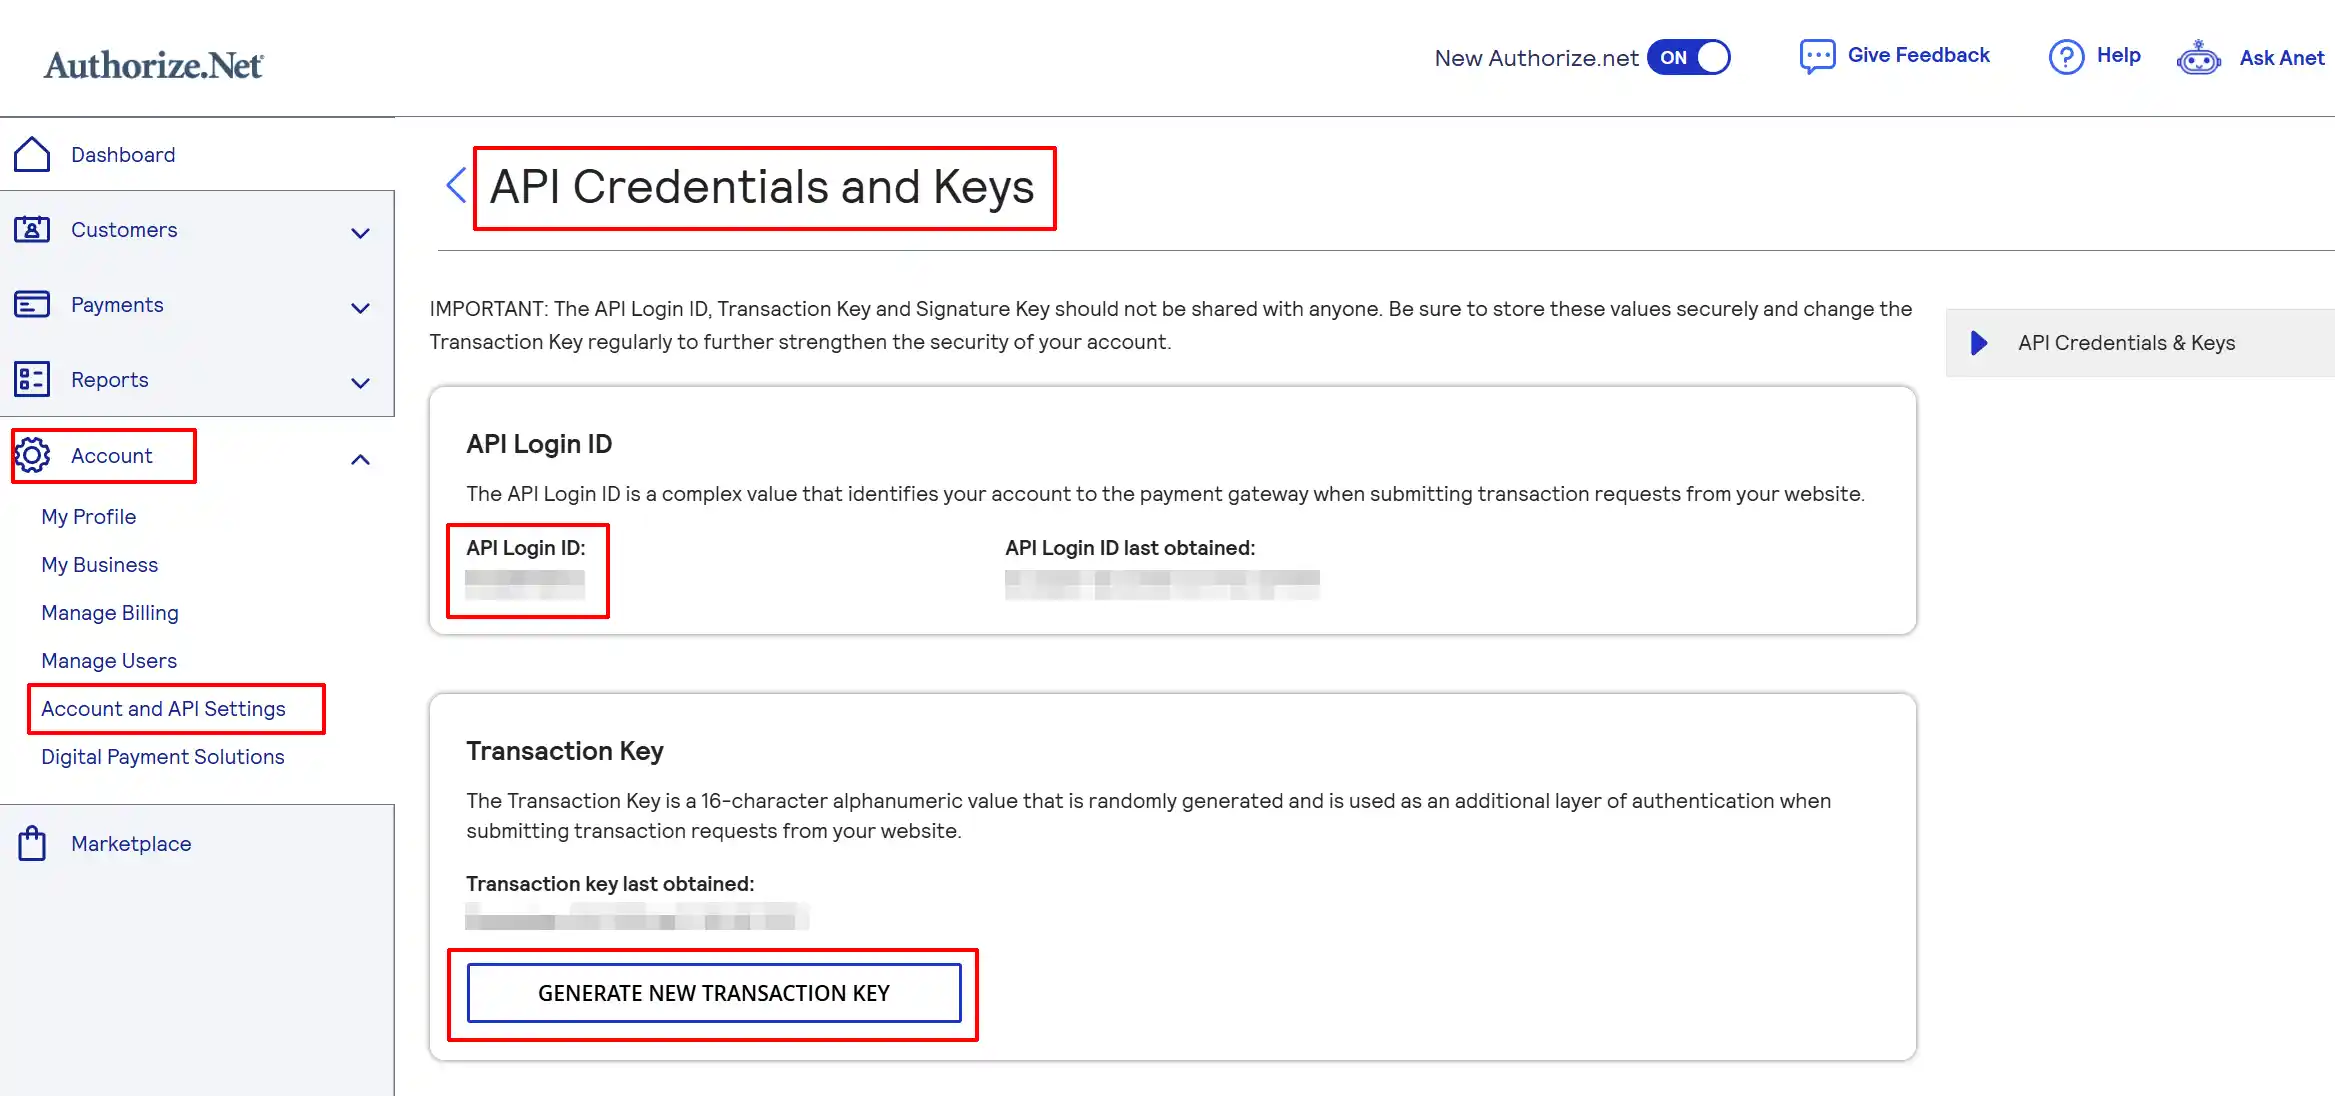
Task: Open Digital Payment Solutions link
Action: tap(162, 756)
